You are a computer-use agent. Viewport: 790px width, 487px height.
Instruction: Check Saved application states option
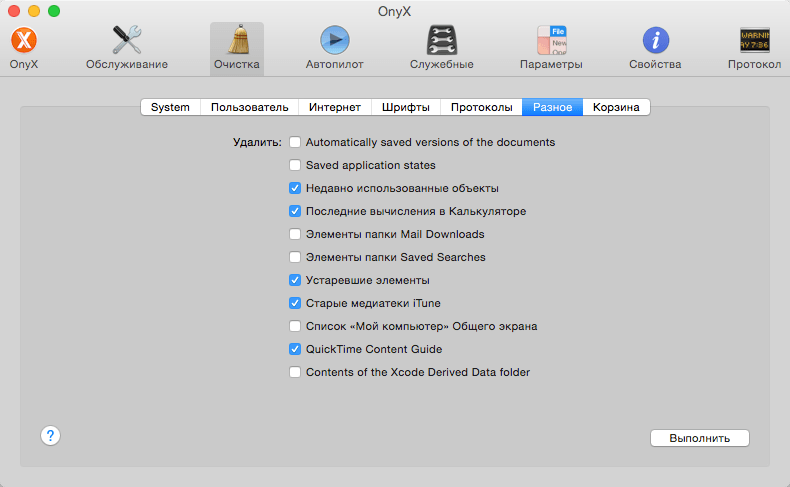[x=295, y=165]
